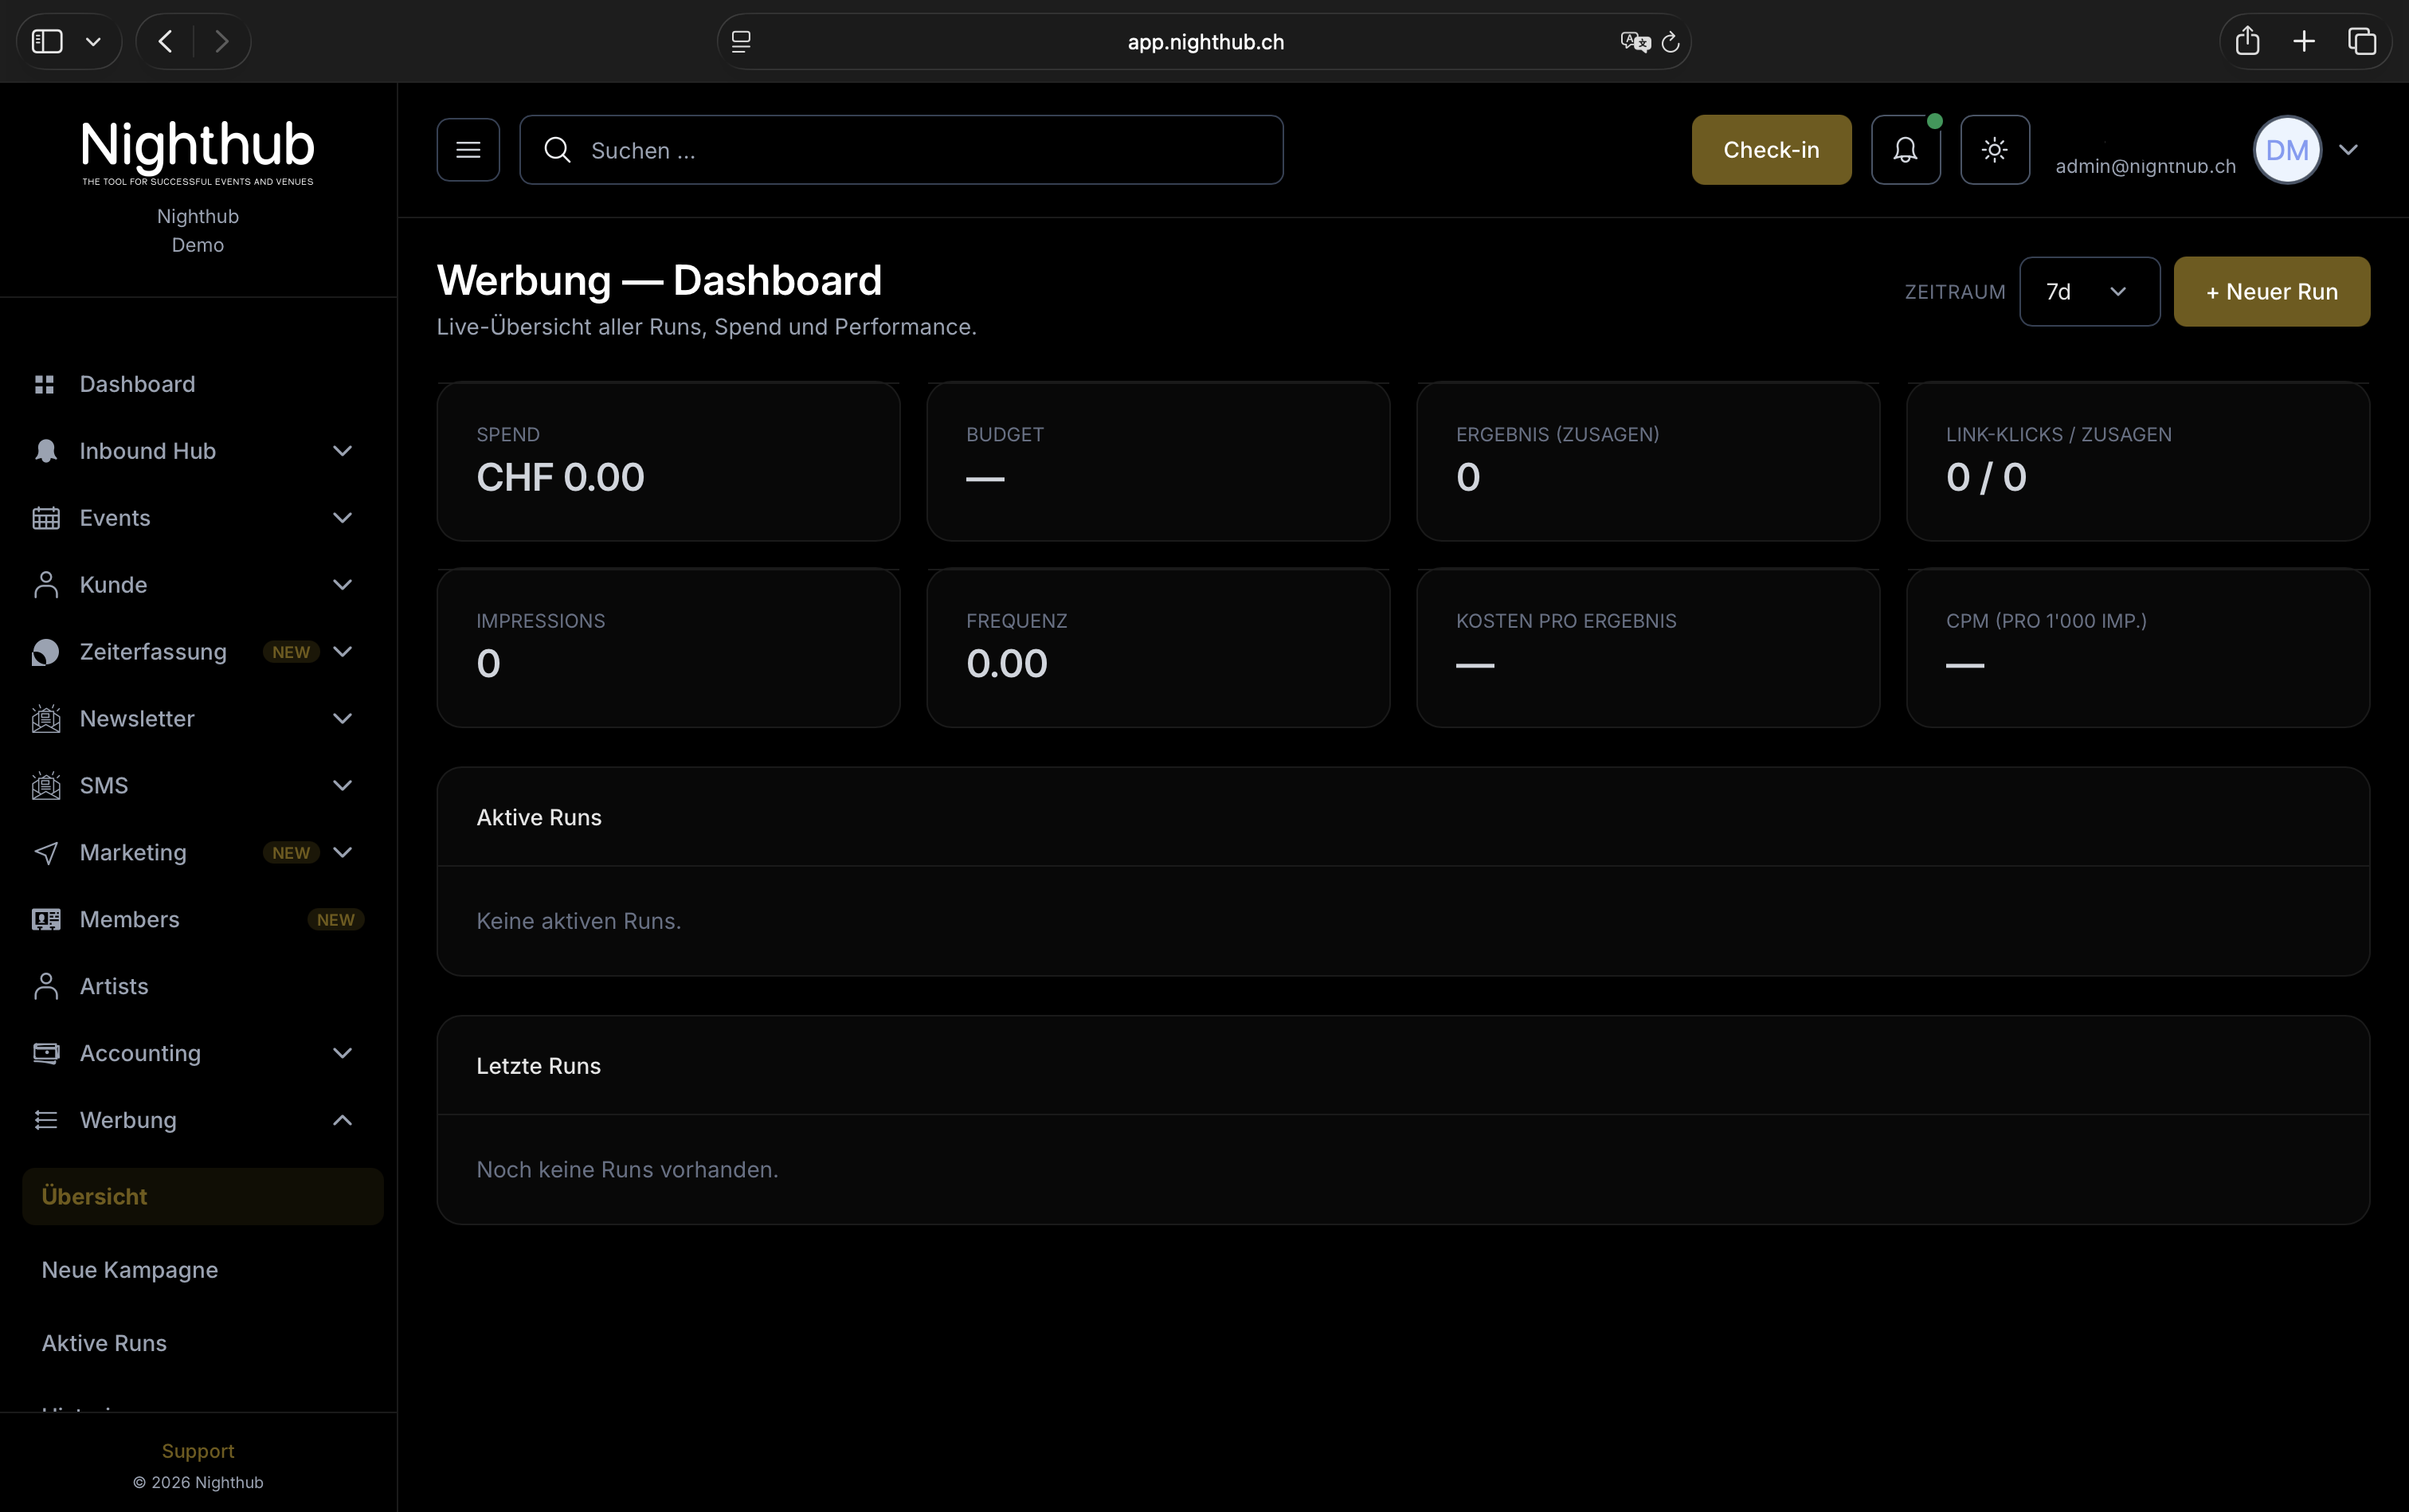The height and width of the screenshot is (1512, 2409).
Task: Open the browser share icon
Action: tap(2248, 40)
